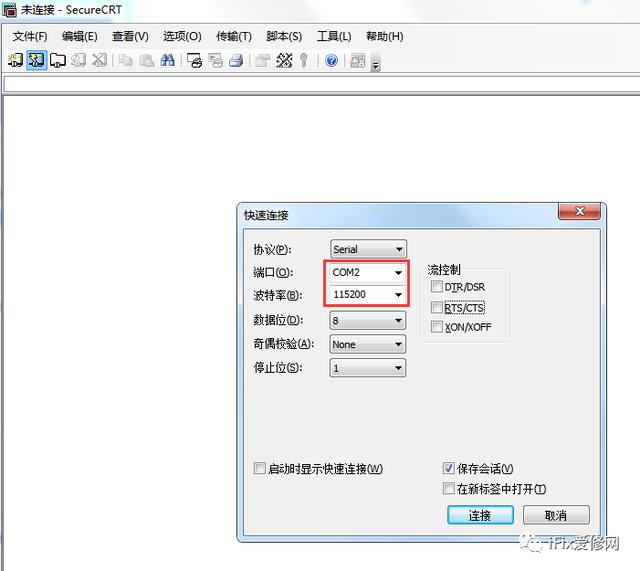Click the Copy toolbar icon
Viewport: 640px width, 571px height.
[x=126, y=60]
